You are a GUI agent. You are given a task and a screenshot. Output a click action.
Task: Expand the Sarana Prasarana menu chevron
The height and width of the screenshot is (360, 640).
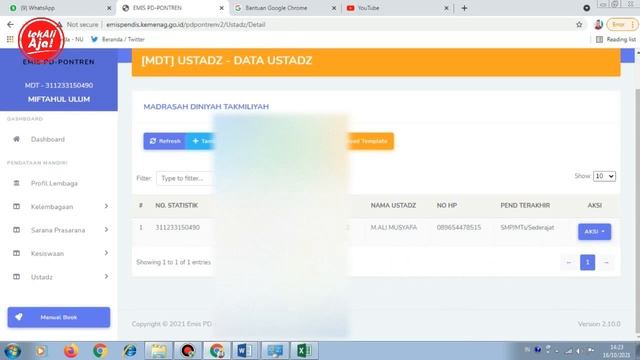click(x=106, y=230)
